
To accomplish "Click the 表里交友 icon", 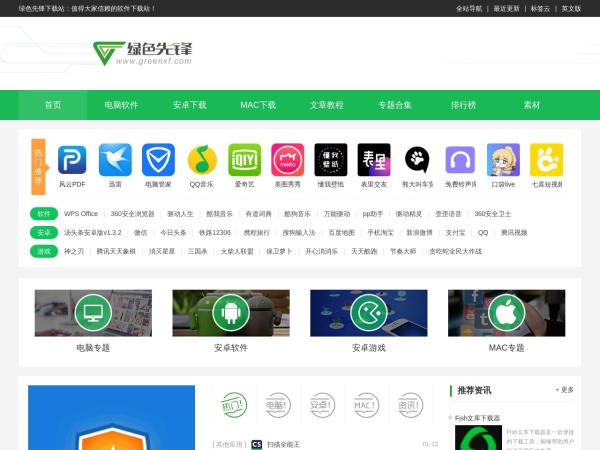I will click(x=374, y=160).
